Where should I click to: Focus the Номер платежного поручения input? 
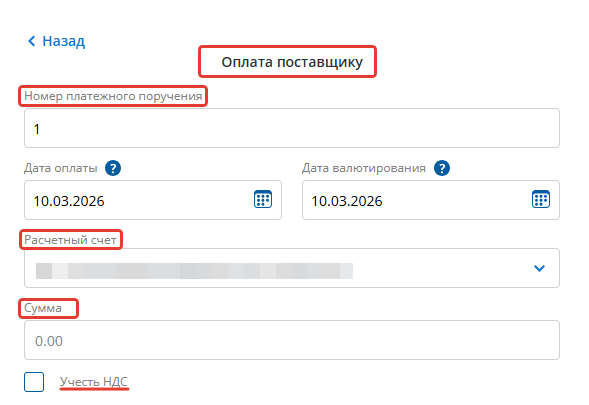tap(292, 128)
